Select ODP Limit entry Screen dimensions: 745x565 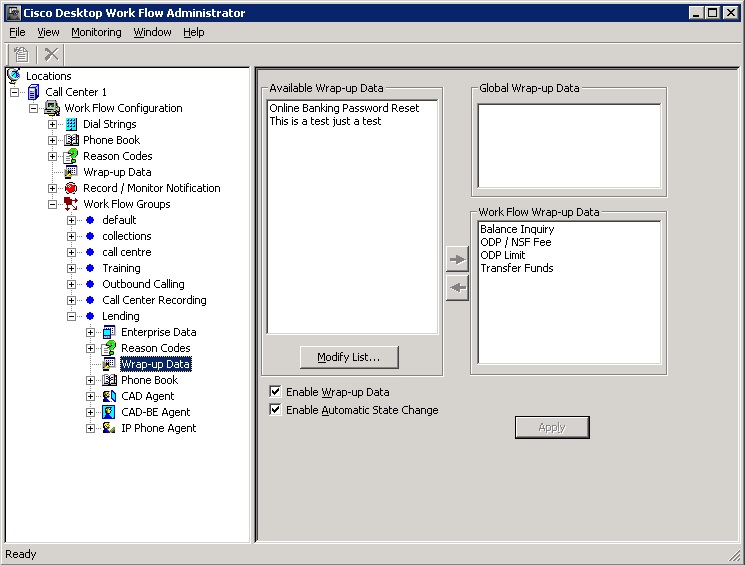(x=503, y=255)
